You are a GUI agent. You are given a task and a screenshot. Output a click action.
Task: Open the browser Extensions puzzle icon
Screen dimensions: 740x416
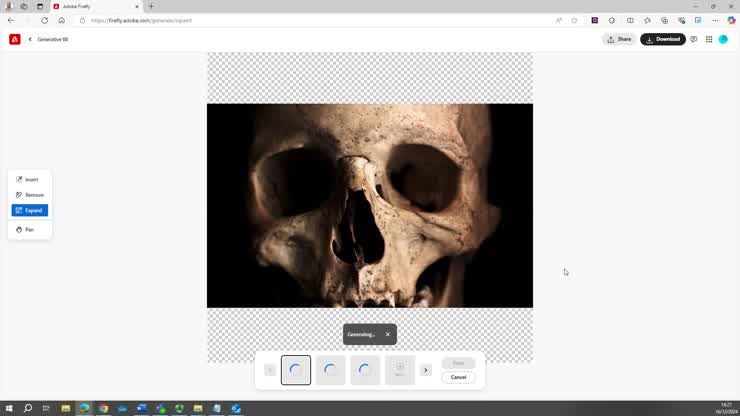coord(612,20)
